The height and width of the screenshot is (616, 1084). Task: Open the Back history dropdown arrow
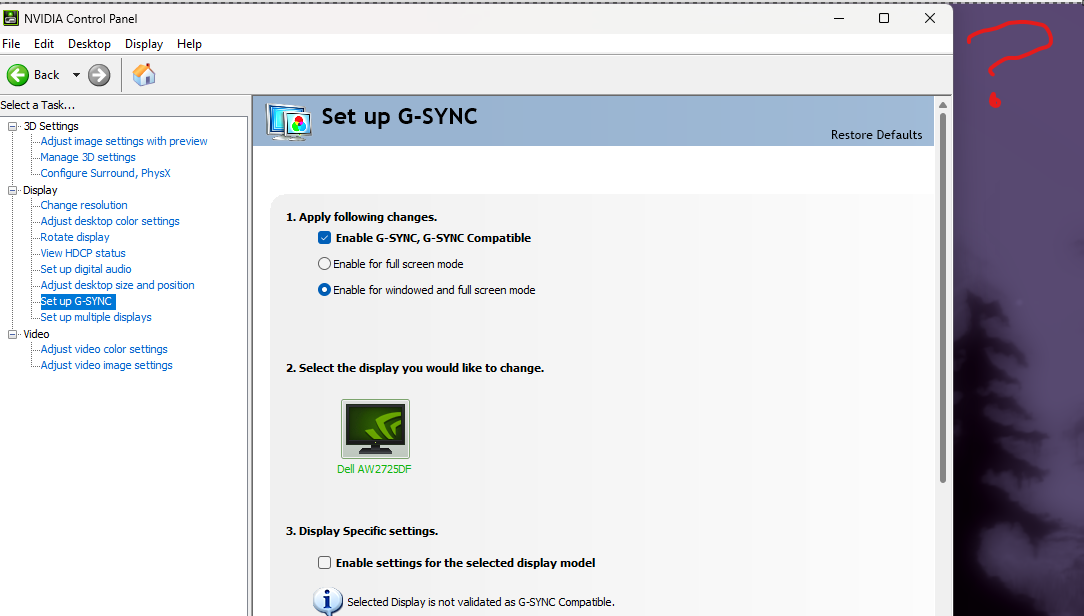pos(76,75)
